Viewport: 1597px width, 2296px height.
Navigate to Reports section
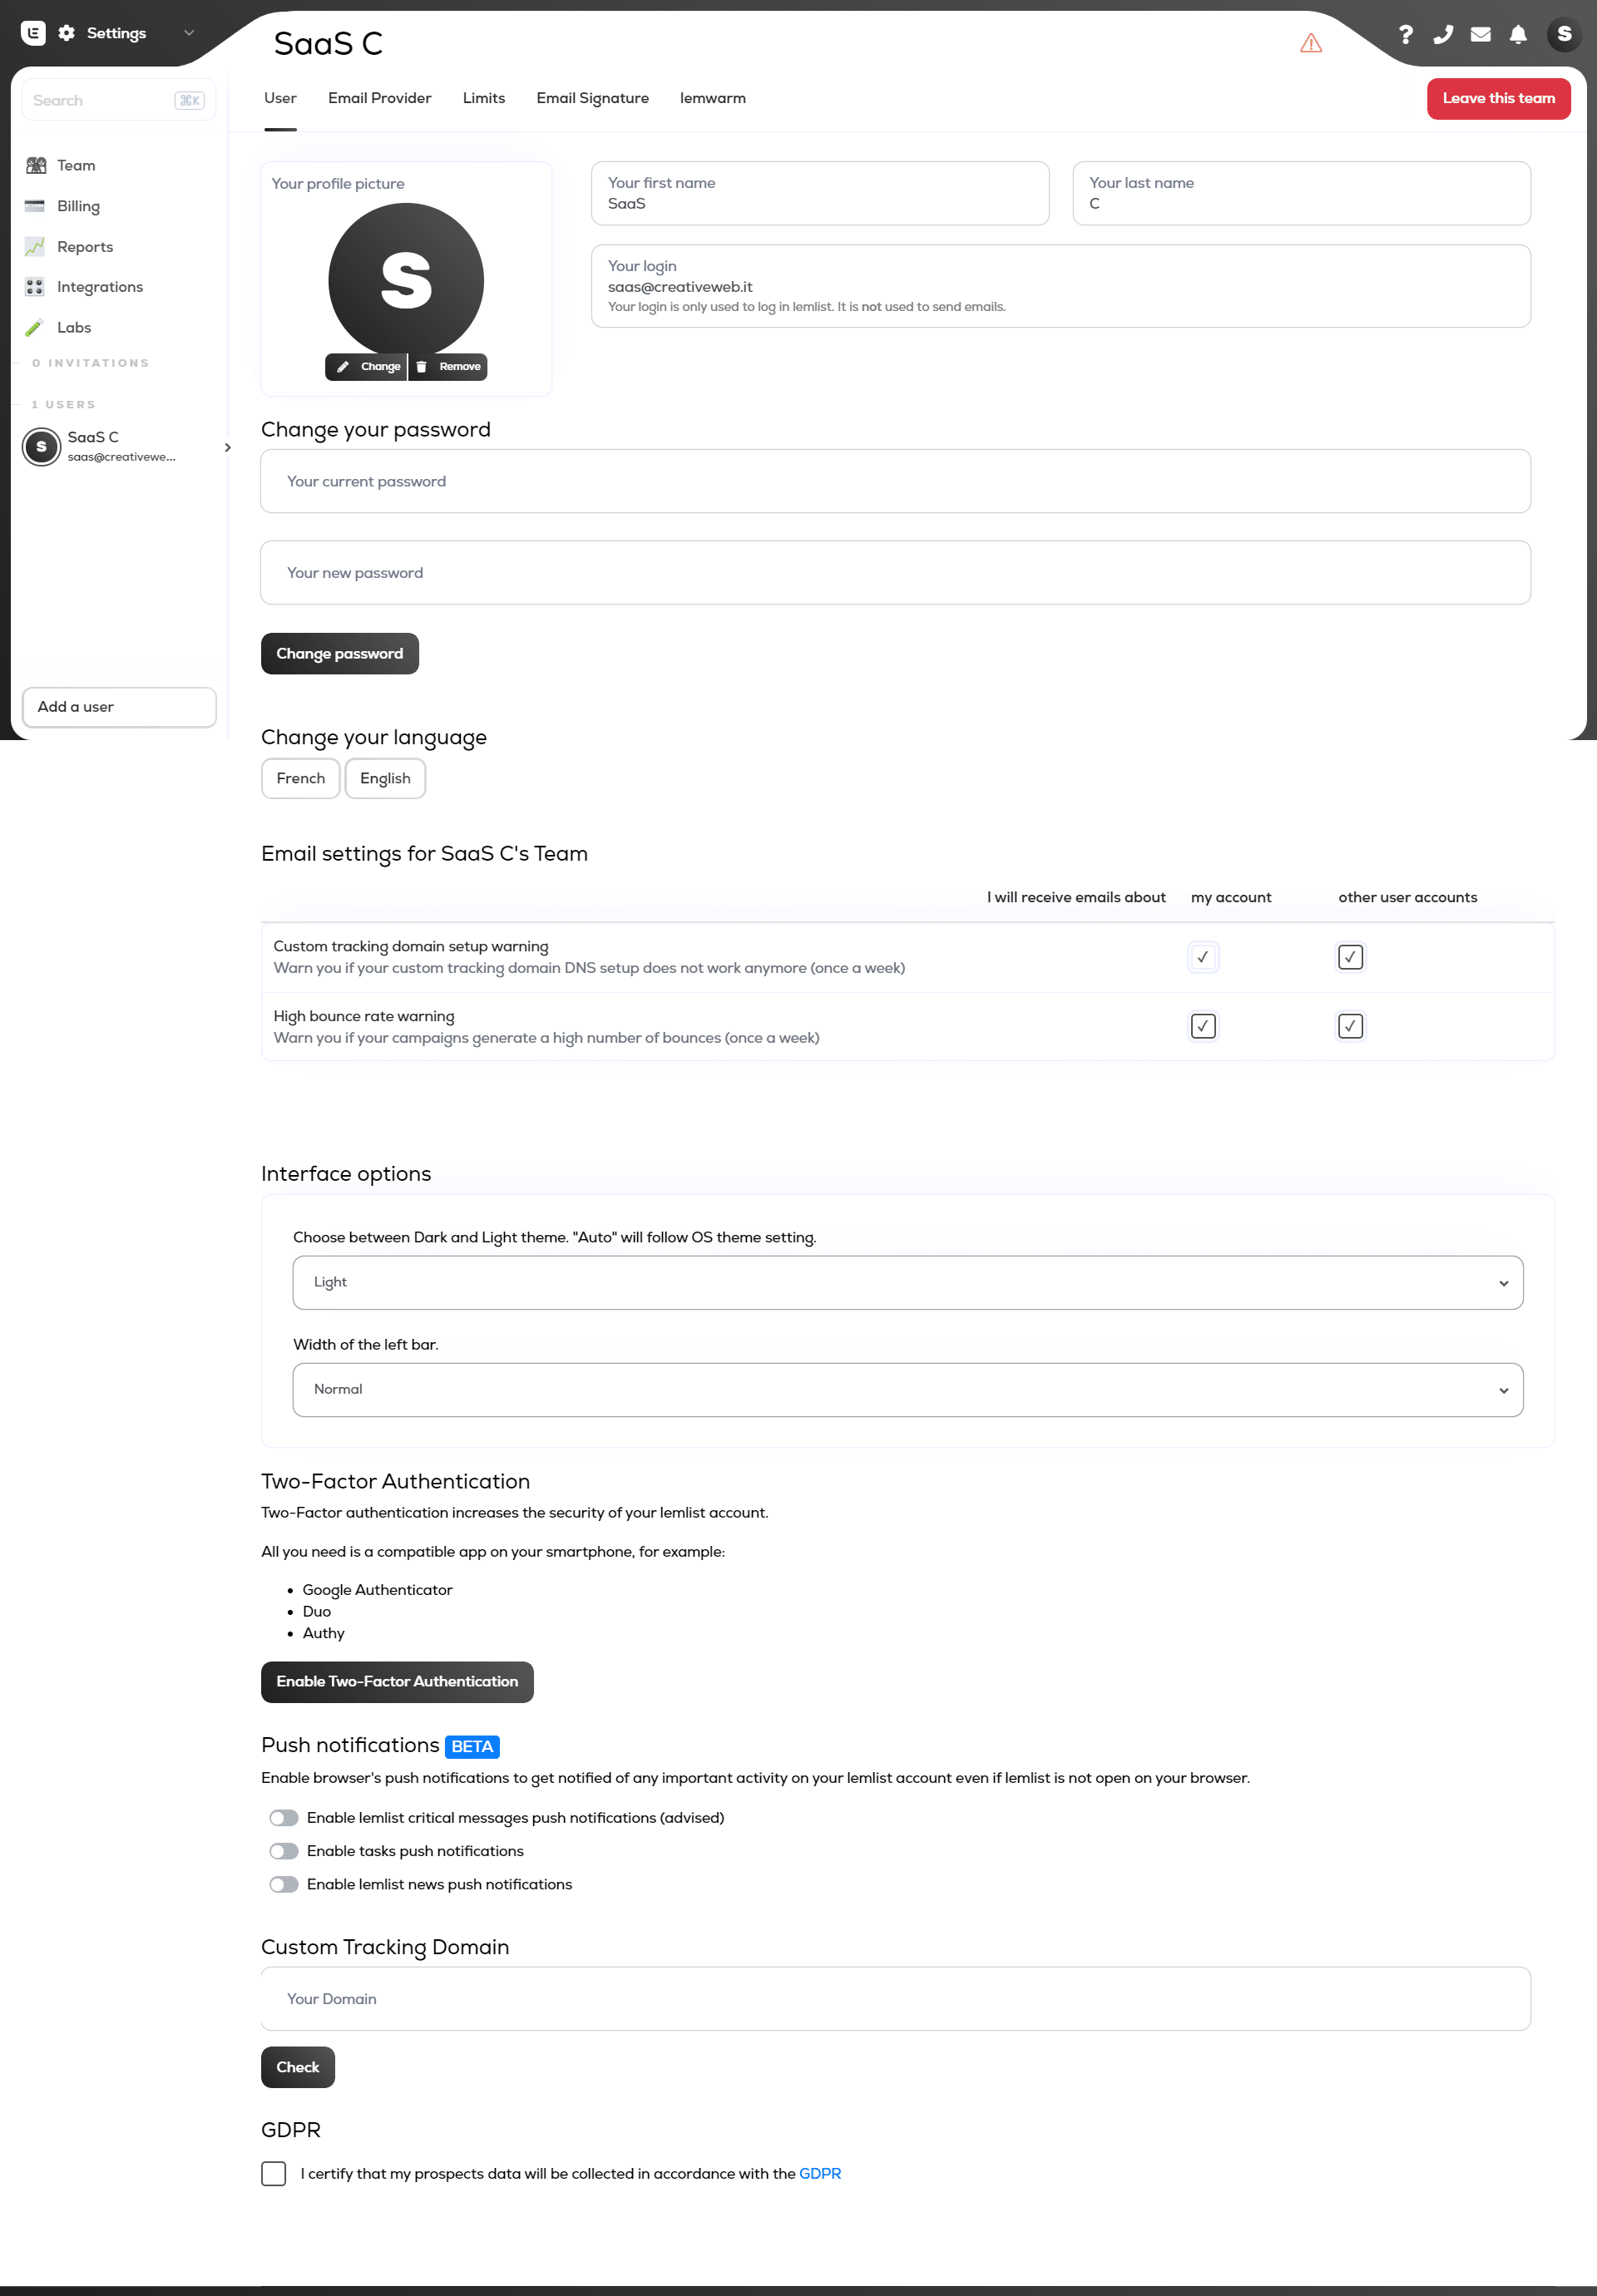click(x=84, y=246)
